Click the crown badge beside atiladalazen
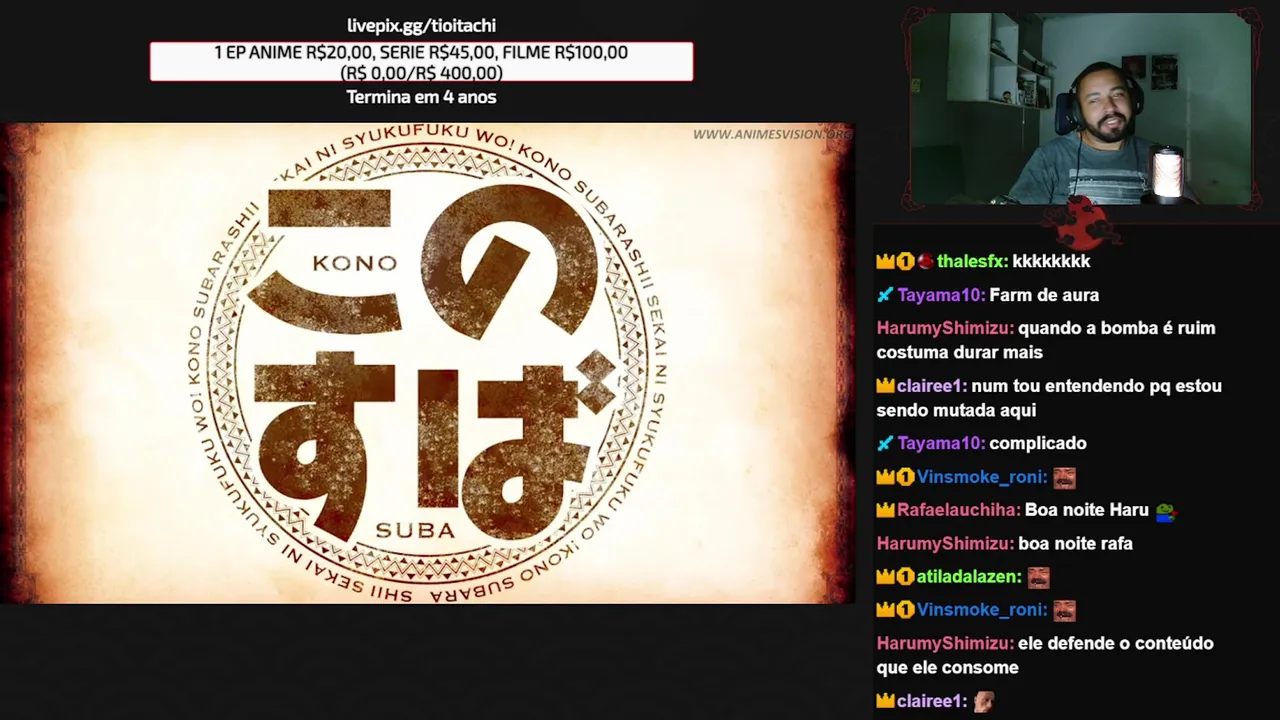The width and height of the screenshot is (1280, 720). 885,577
